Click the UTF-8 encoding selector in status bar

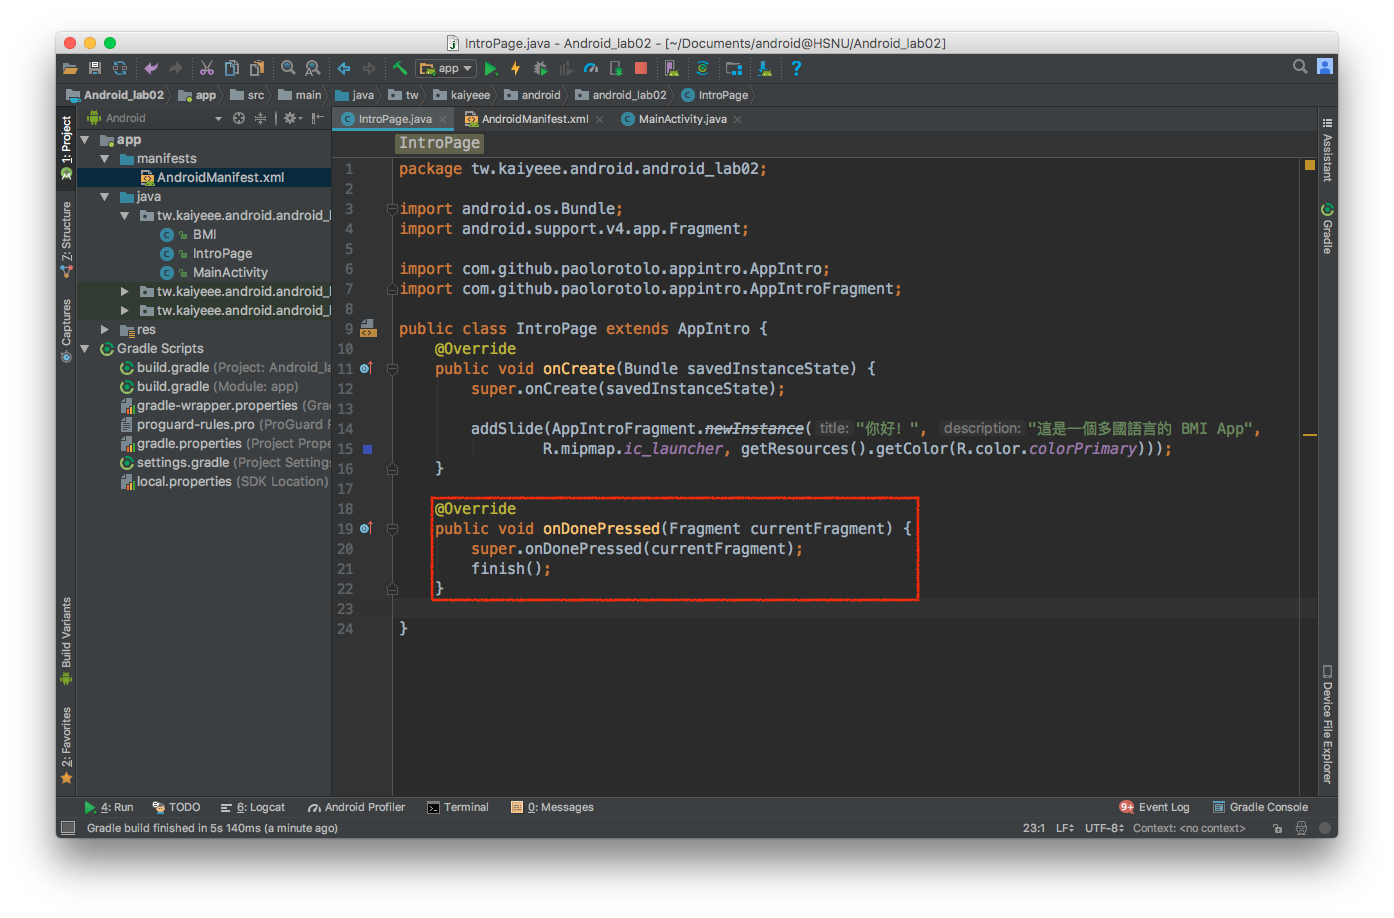coord(1104,828)
